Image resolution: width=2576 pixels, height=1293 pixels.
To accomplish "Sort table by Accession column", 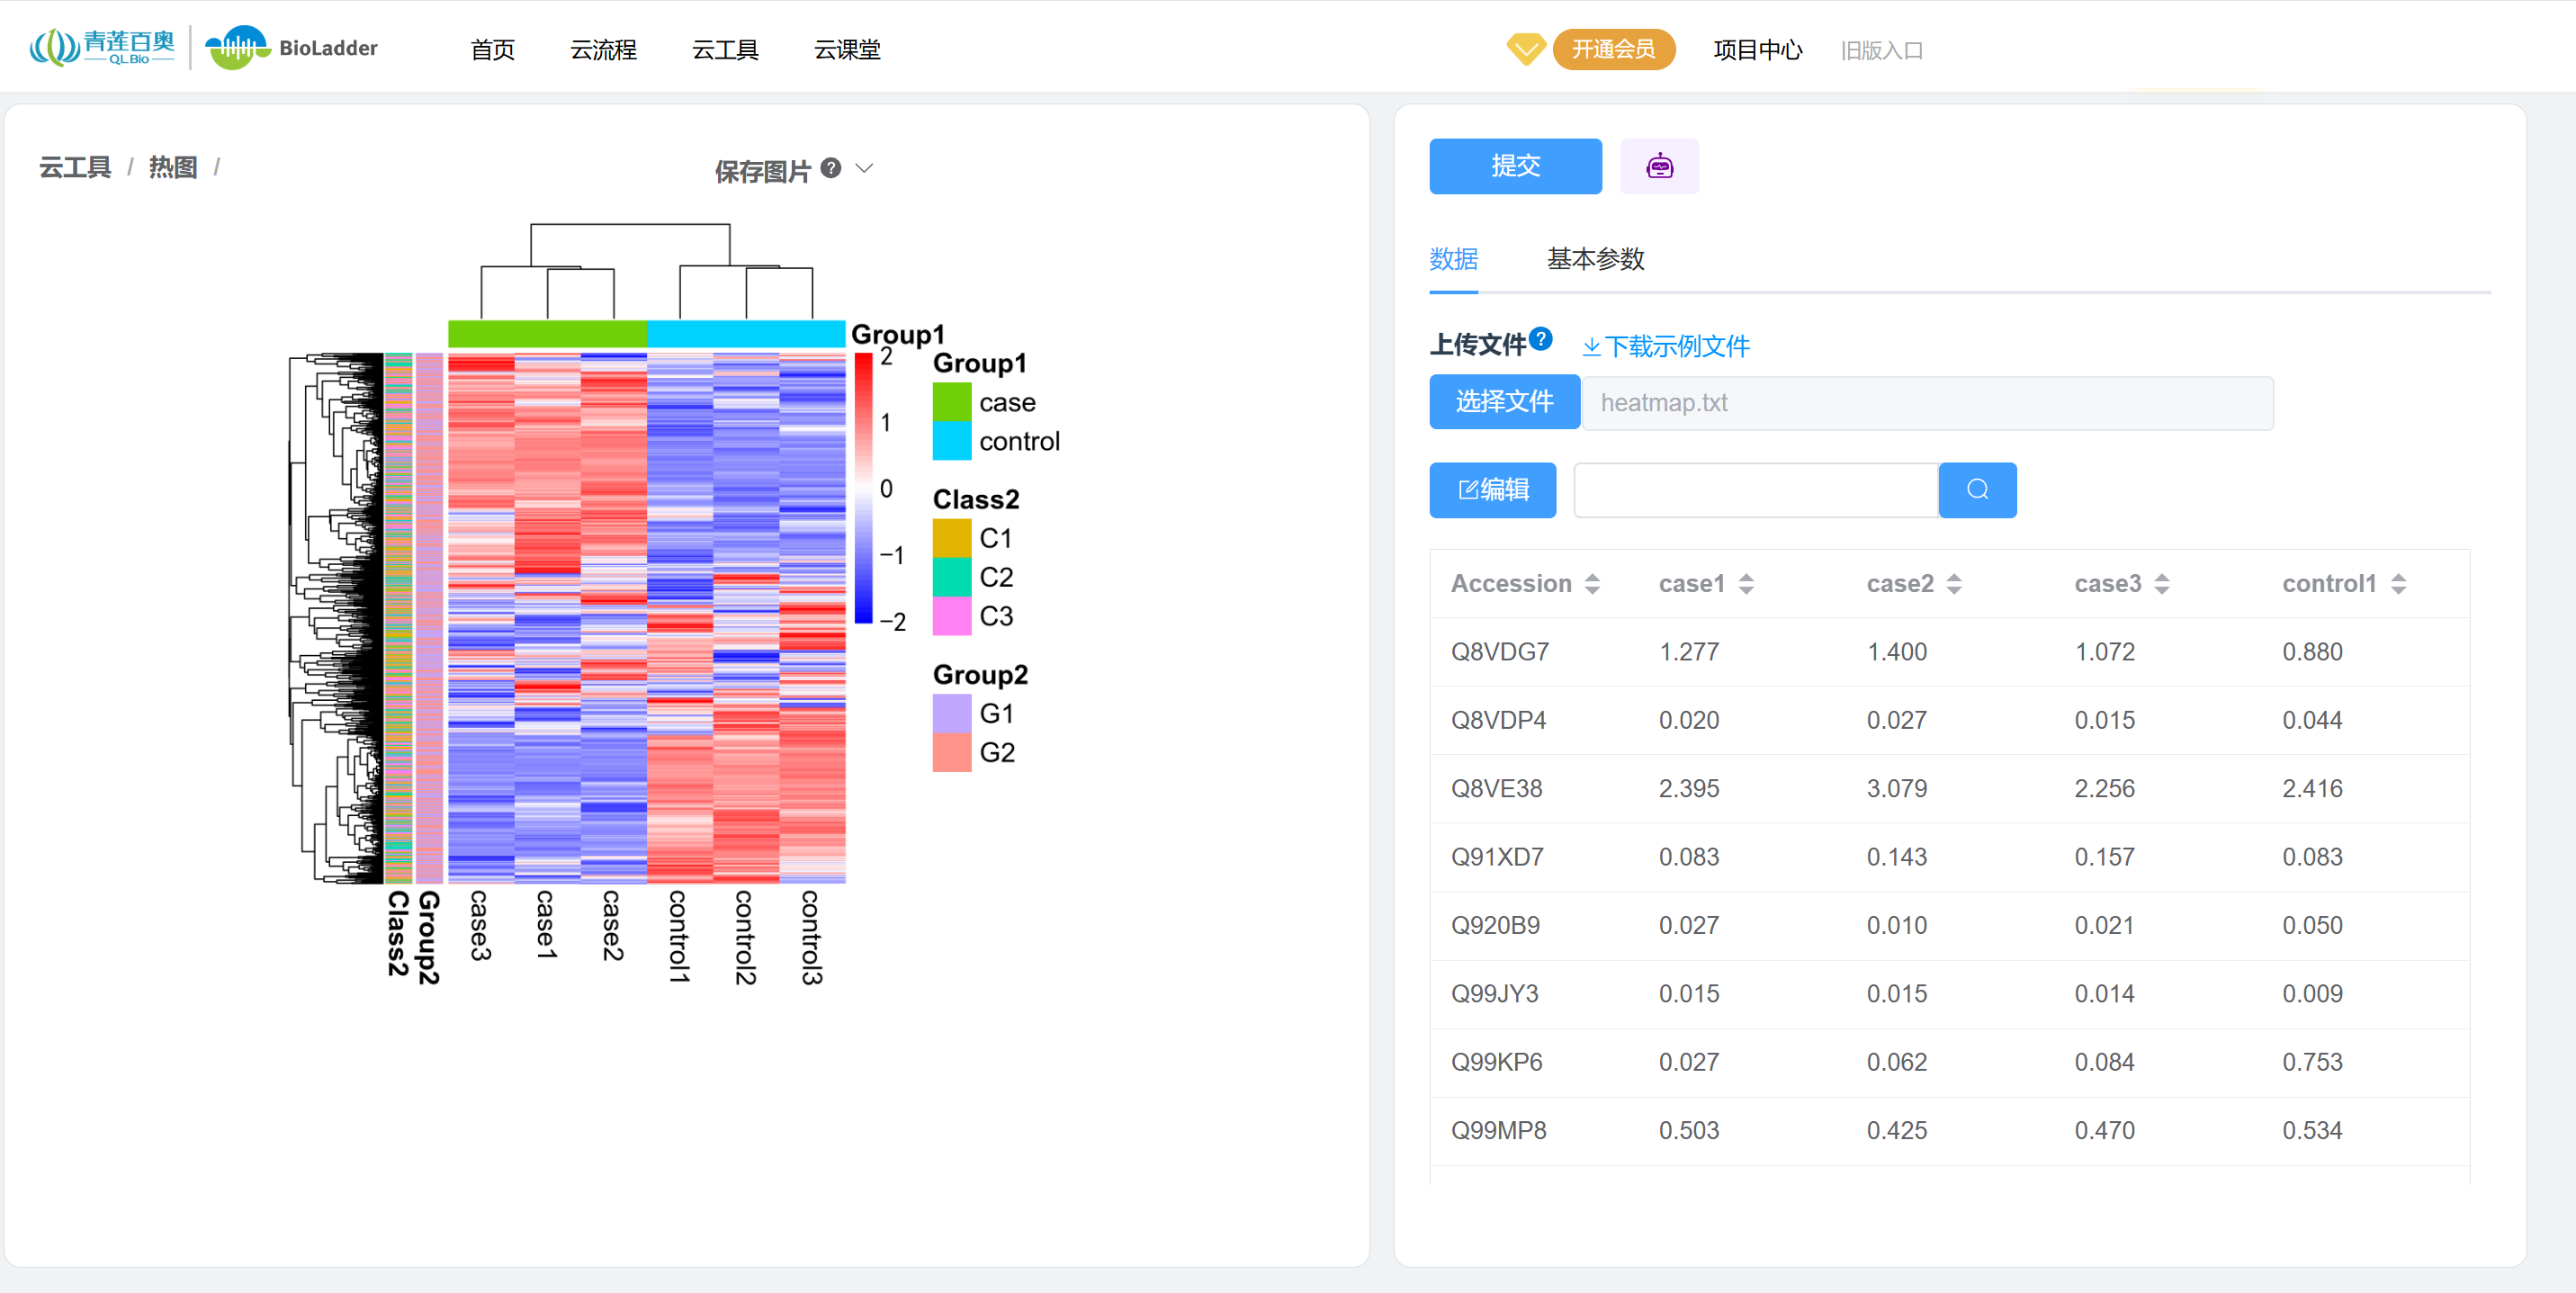I will (1592, 583).
